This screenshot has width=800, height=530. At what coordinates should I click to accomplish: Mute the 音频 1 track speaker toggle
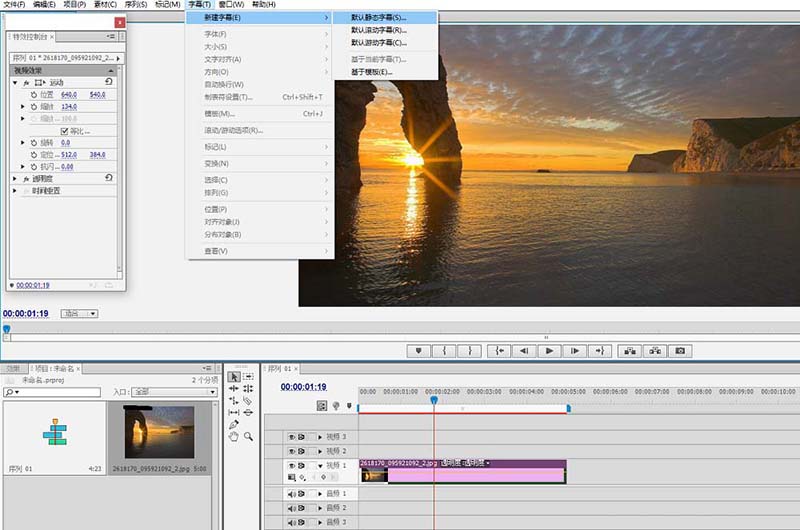coord(292,494)
